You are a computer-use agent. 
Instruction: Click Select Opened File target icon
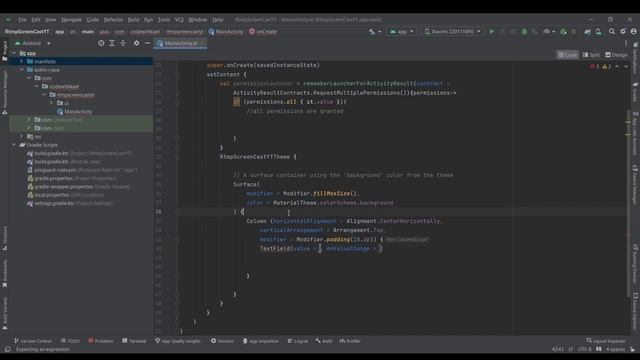[x=101, y=43]
